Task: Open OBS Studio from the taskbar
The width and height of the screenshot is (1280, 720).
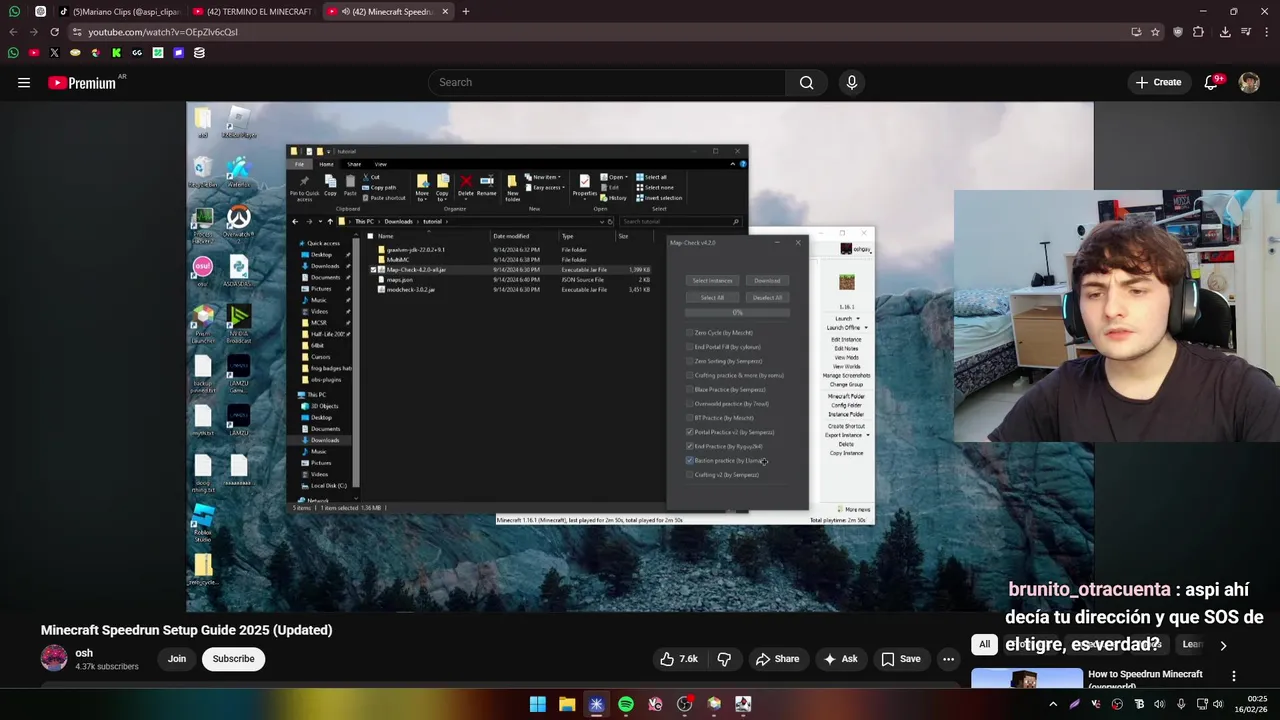Action: point(684,704)
